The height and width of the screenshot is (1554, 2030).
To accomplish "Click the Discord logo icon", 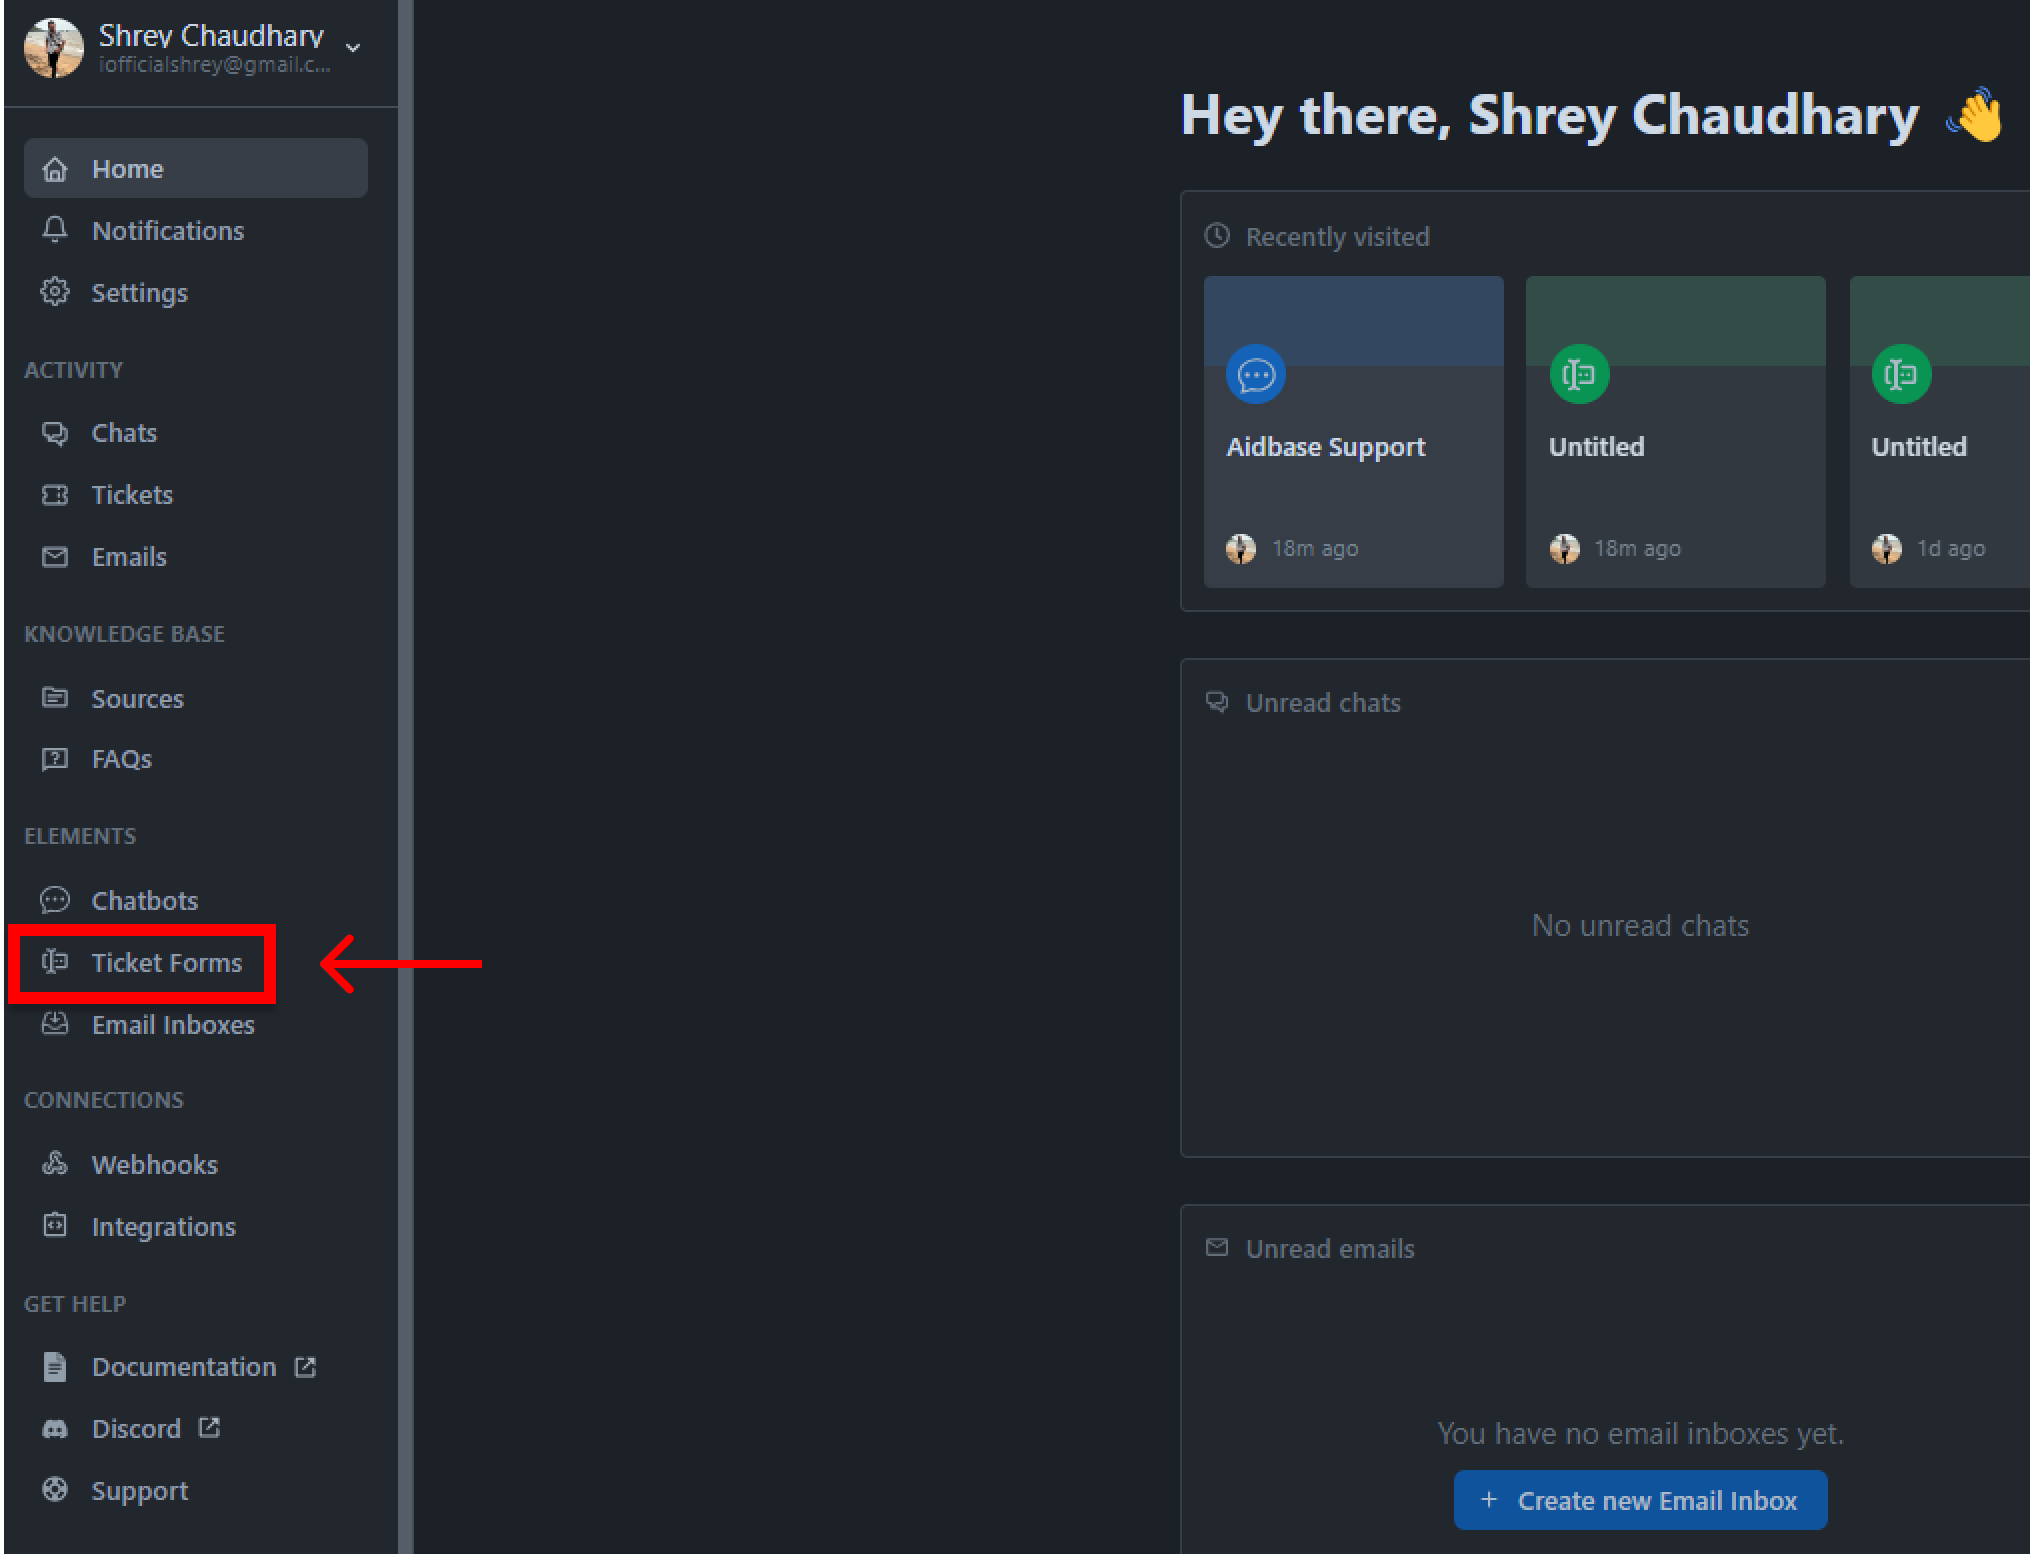I will pyautogui.click(x=55, y=1429).
